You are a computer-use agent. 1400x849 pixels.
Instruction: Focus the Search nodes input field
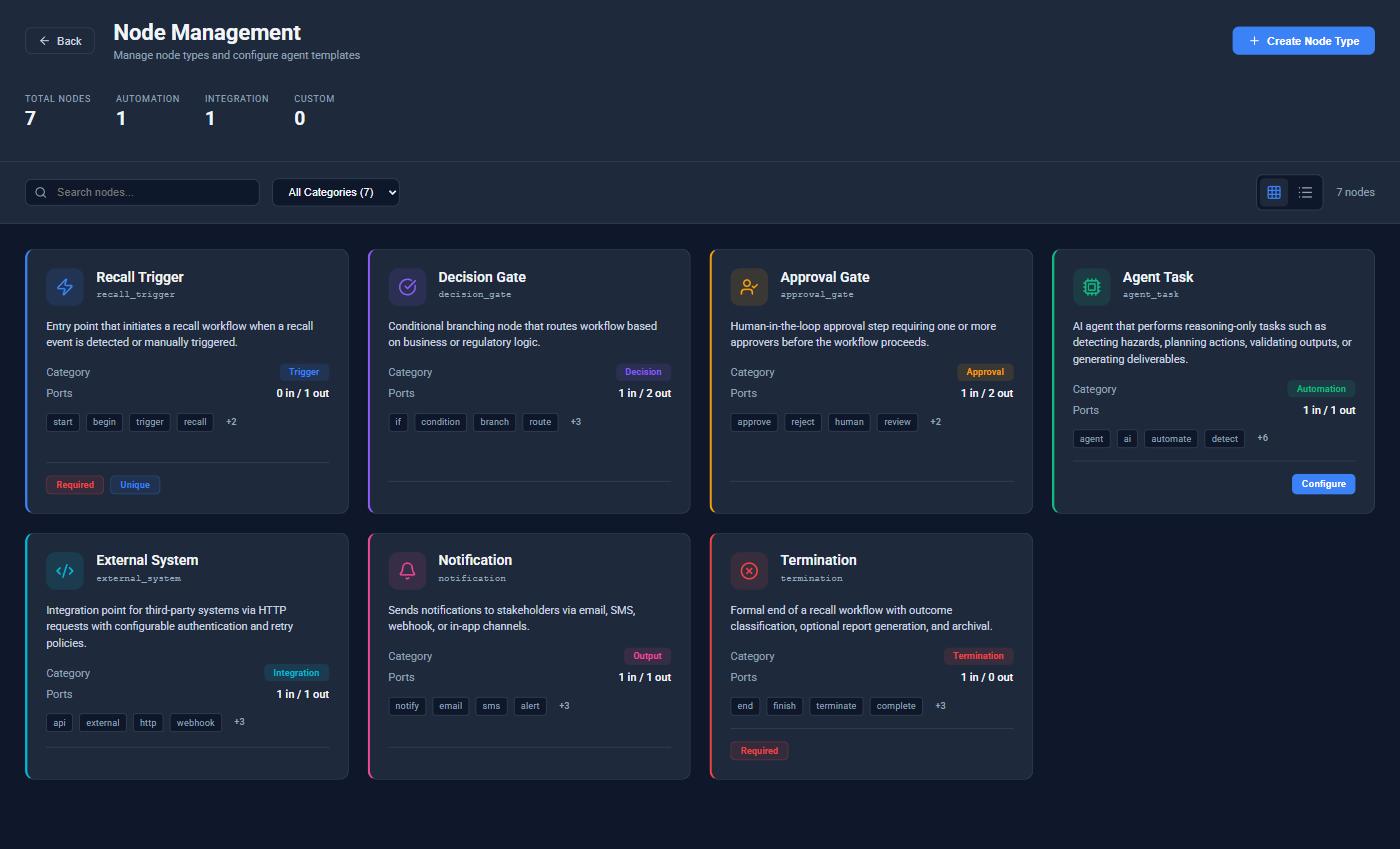click(x=142, y=192)
